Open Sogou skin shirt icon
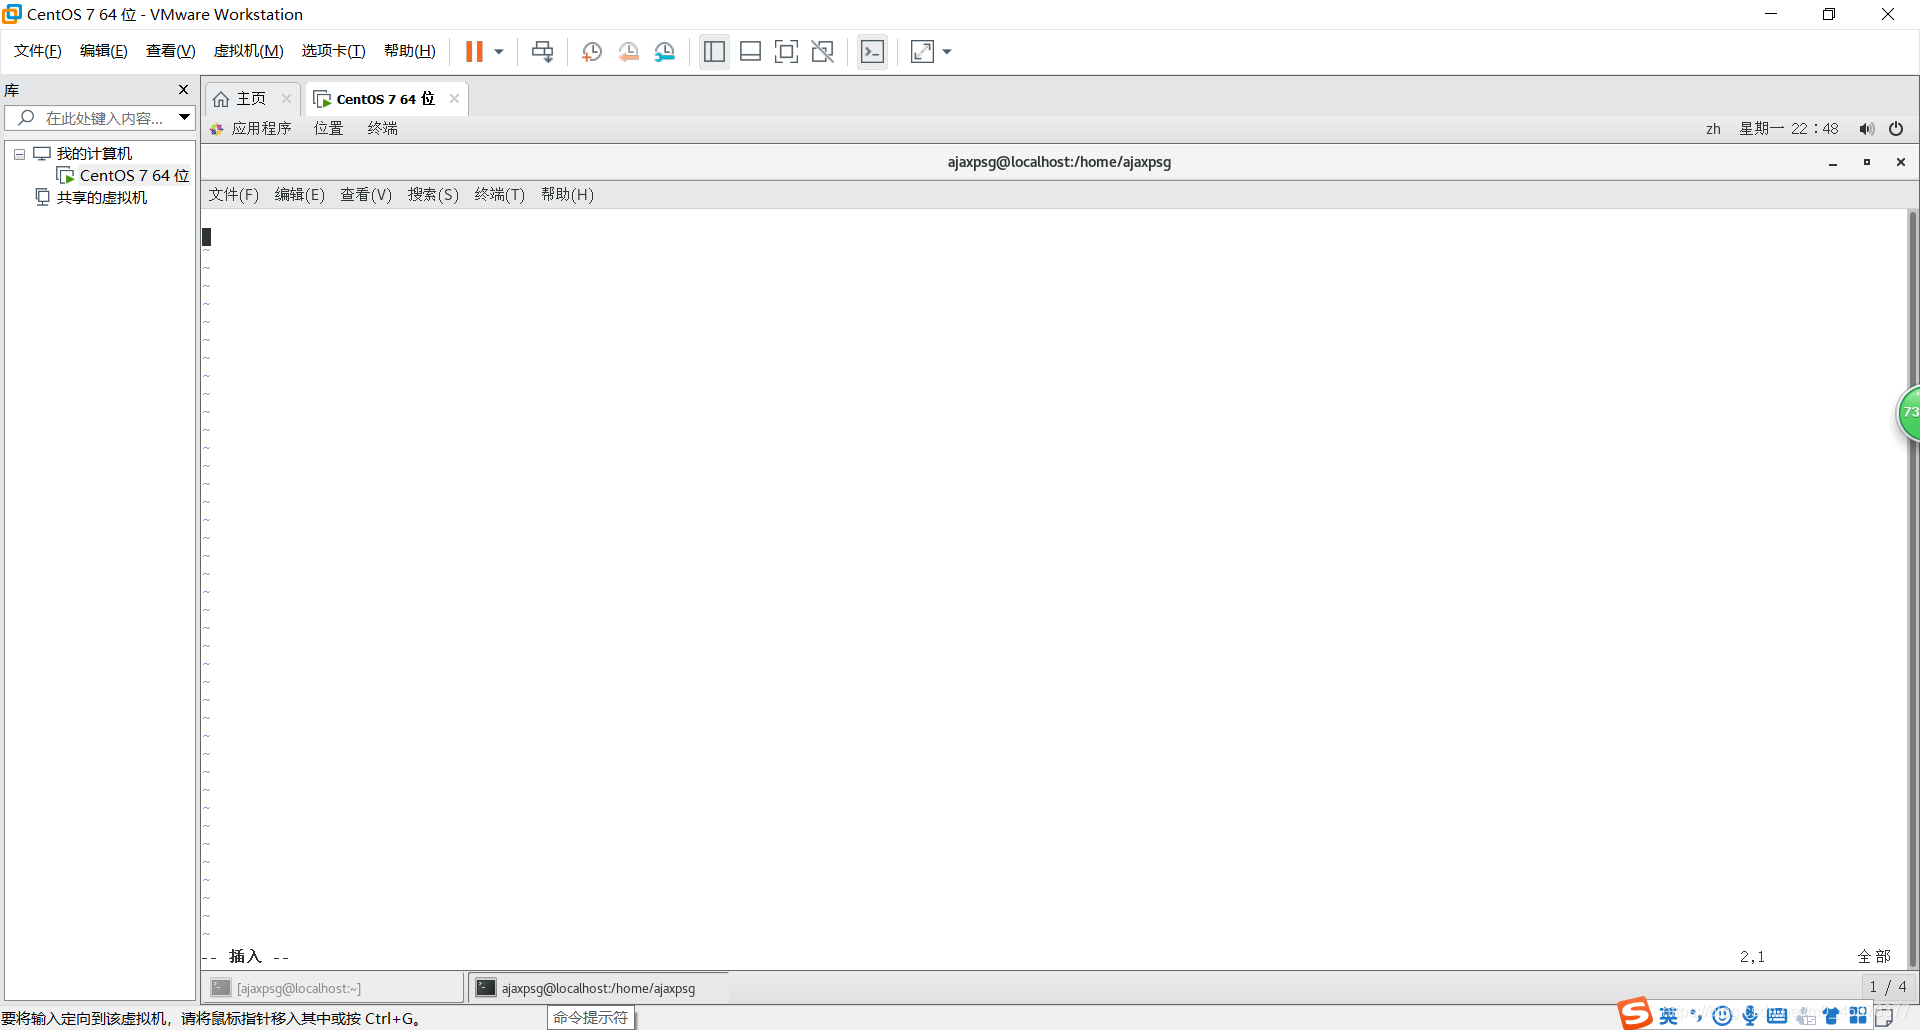This screenshot has height=1030, width=1920. click(x=1831, y=1016)
